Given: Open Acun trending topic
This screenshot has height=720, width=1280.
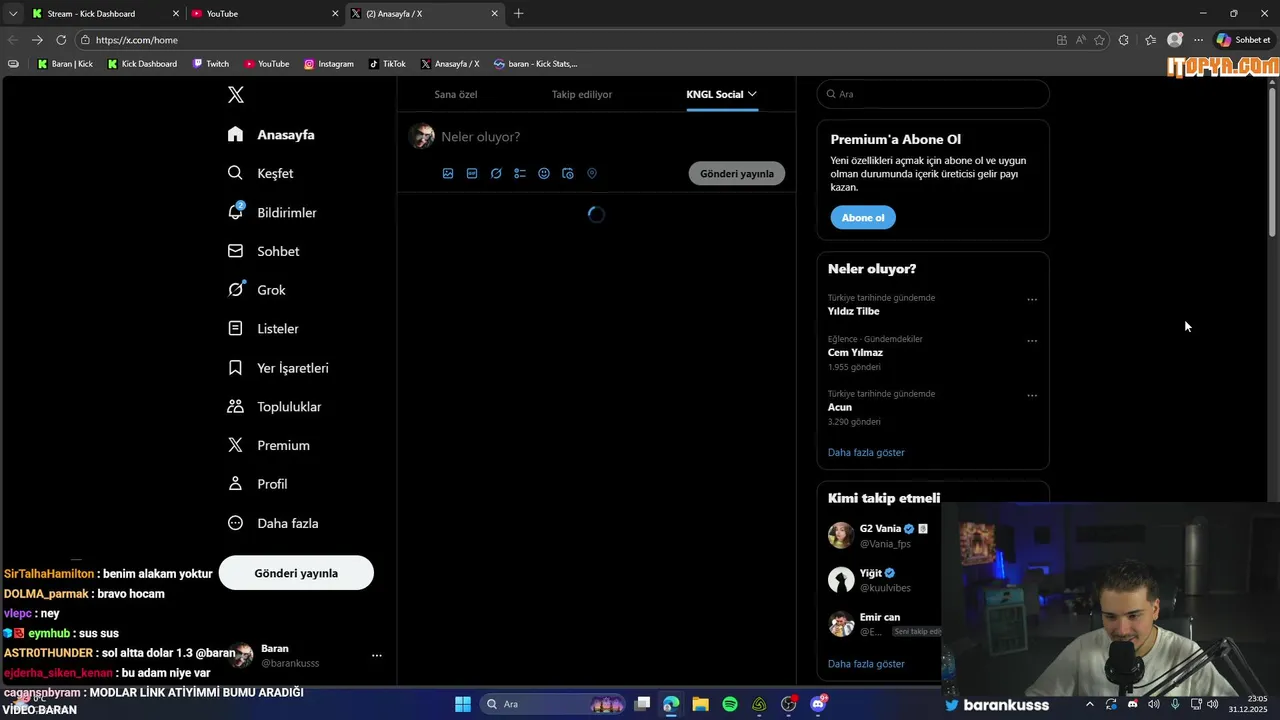Looking at the screenshot, I should 840,407.
